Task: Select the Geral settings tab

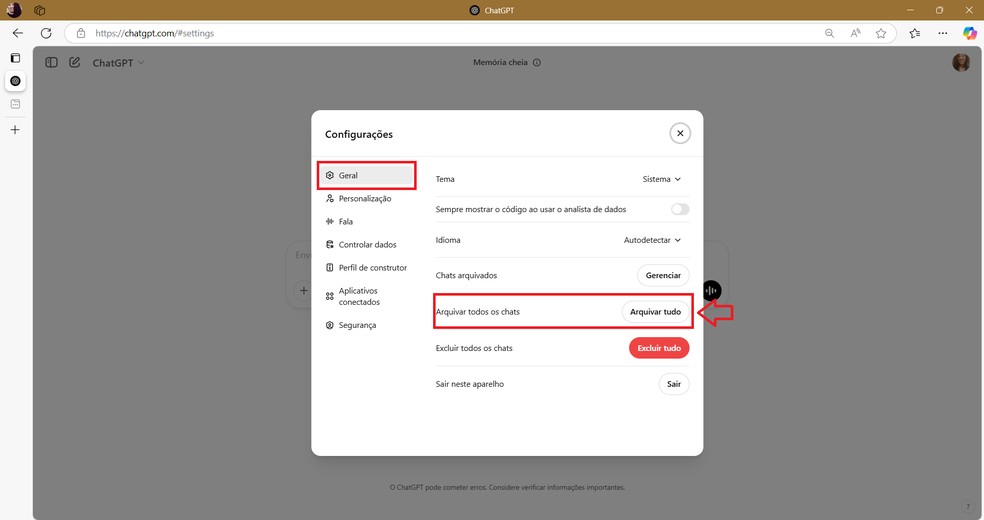Action: [366, 176]
